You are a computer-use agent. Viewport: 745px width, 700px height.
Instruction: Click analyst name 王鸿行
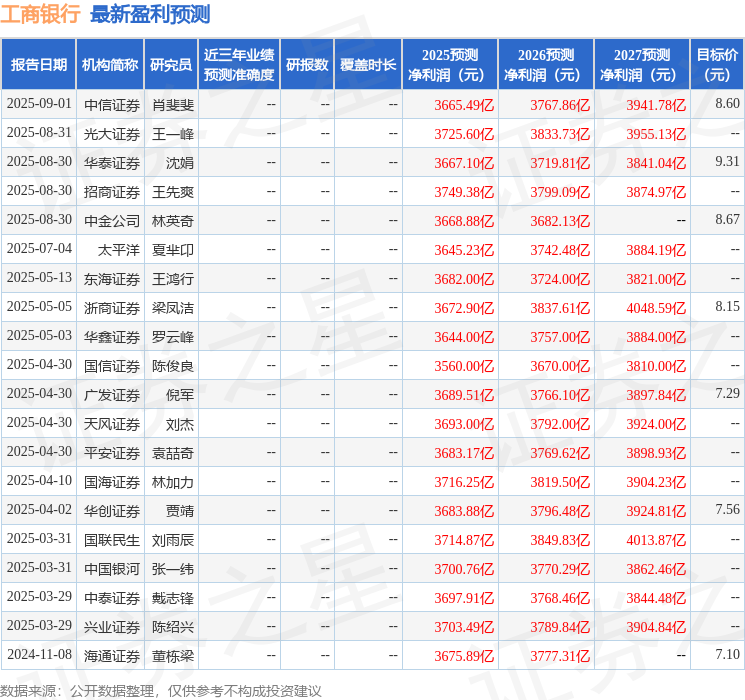tap(173, 279)
